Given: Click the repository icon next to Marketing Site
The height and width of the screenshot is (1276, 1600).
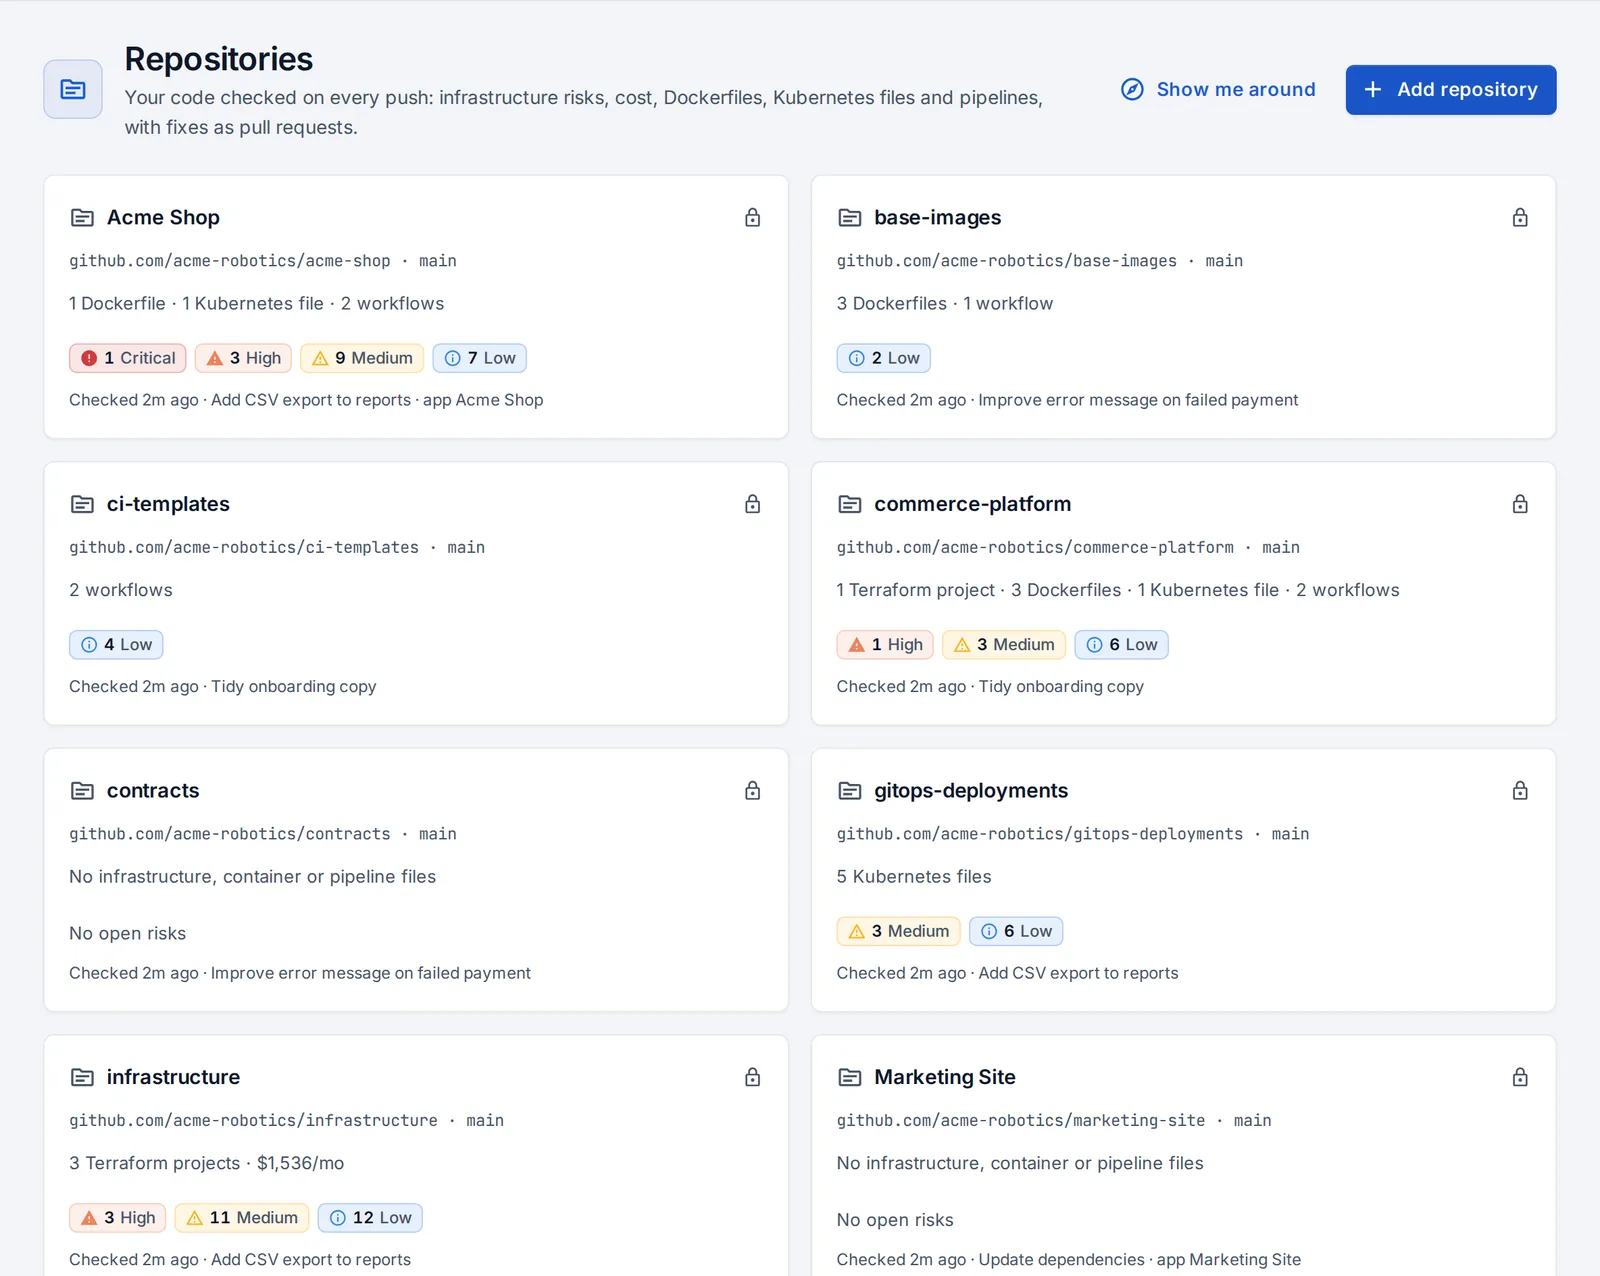Looking at the screenshot, I should click(x=850, y=1077).
